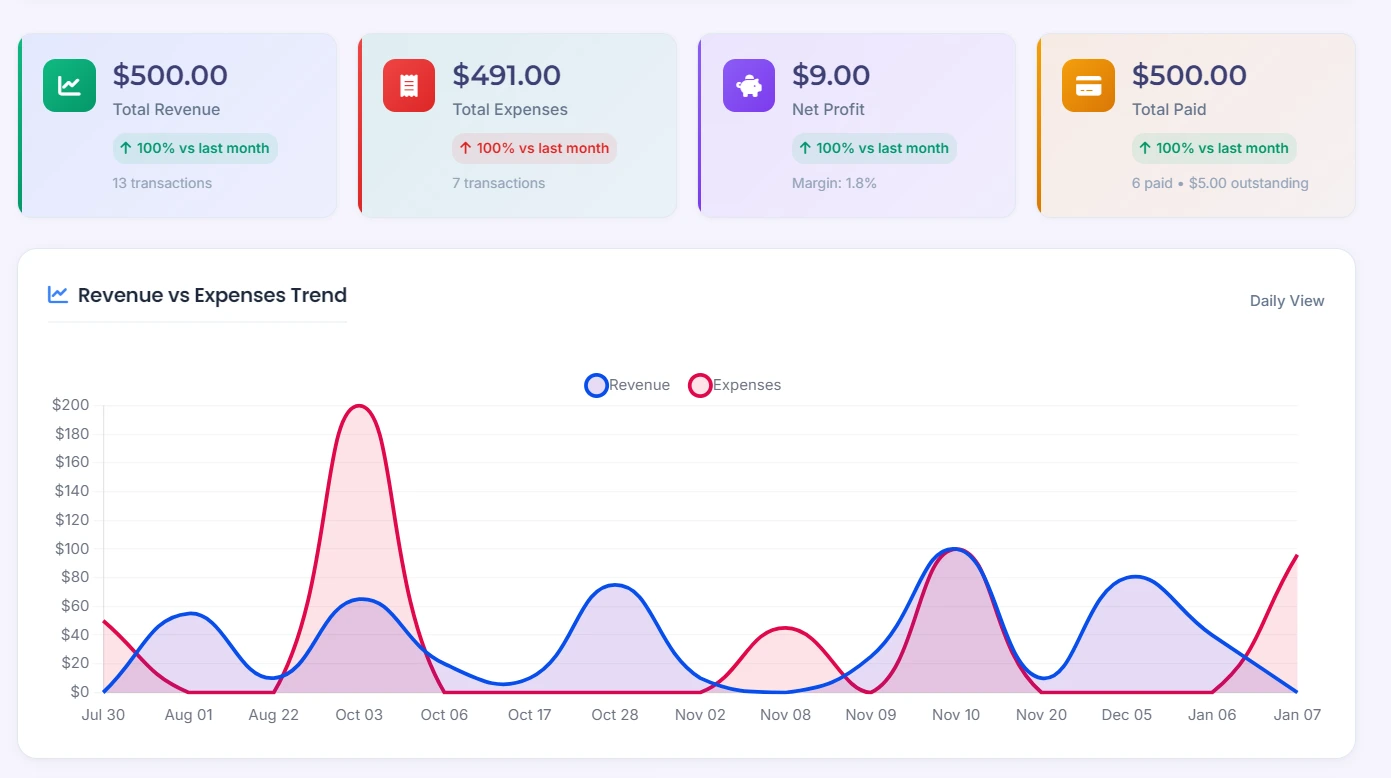Click the chart icon beside Revenue vs Expenses Trend
This screenshot has width=1391, height=778.
point(58,294)
